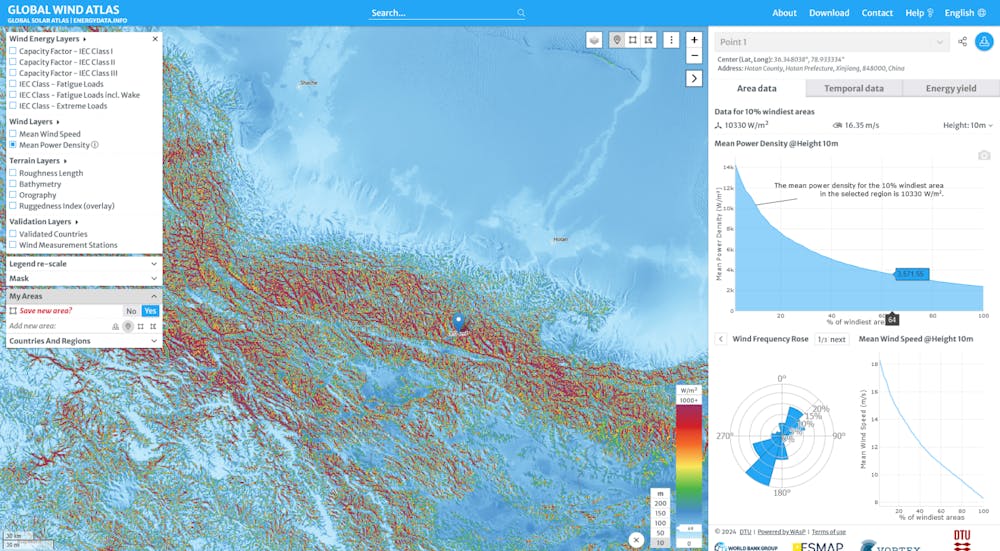Zoom in the map with plus button
The height and width of the screenshot is (551, 1000).
(x=694, y=40)
